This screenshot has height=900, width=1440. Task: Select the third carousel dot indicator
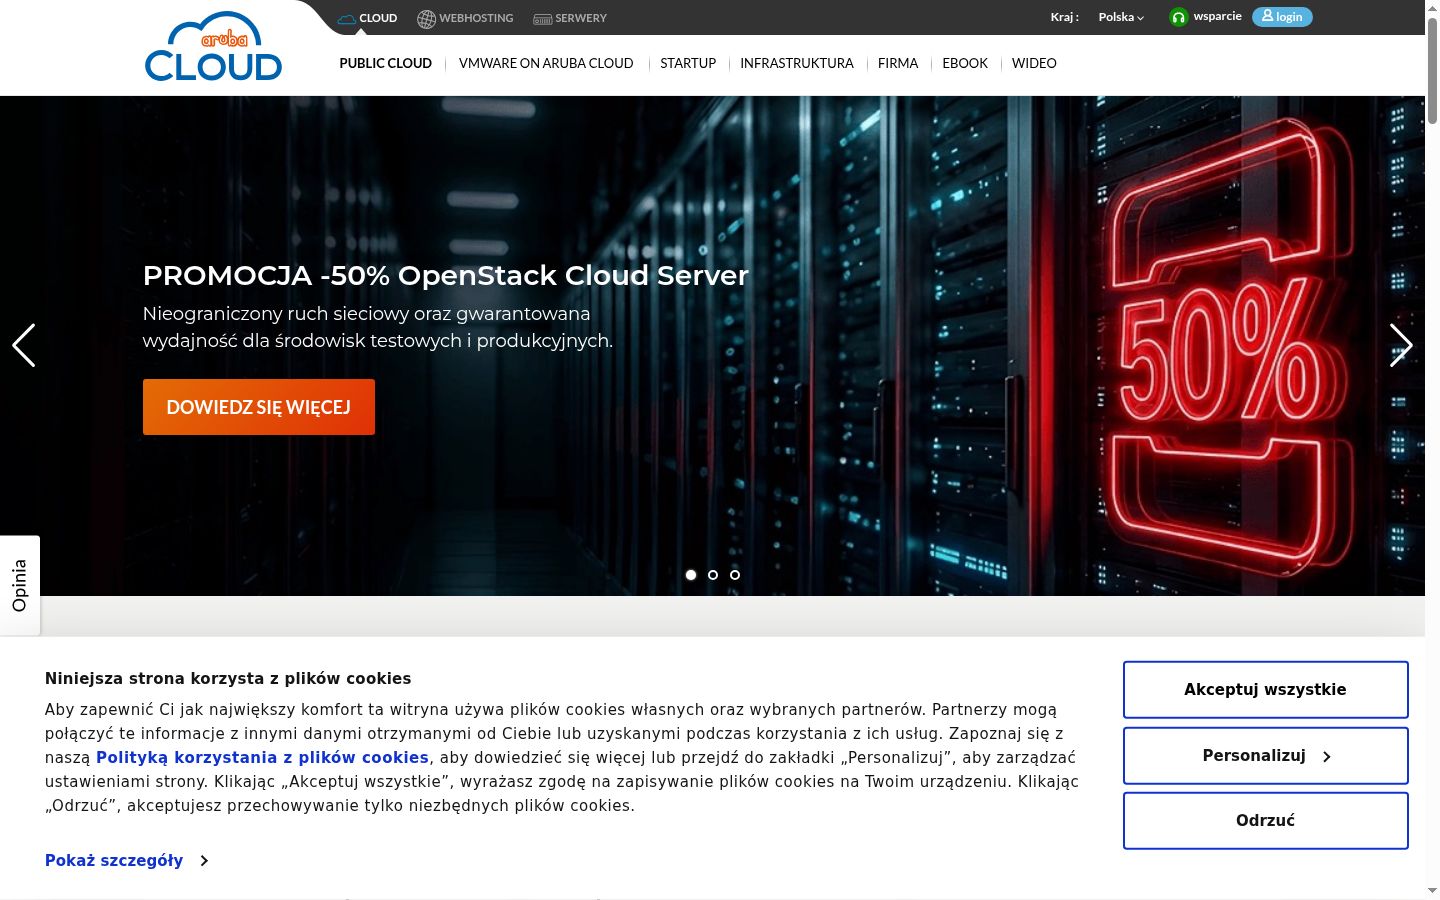pyautogui.click(x=735, y=575)
